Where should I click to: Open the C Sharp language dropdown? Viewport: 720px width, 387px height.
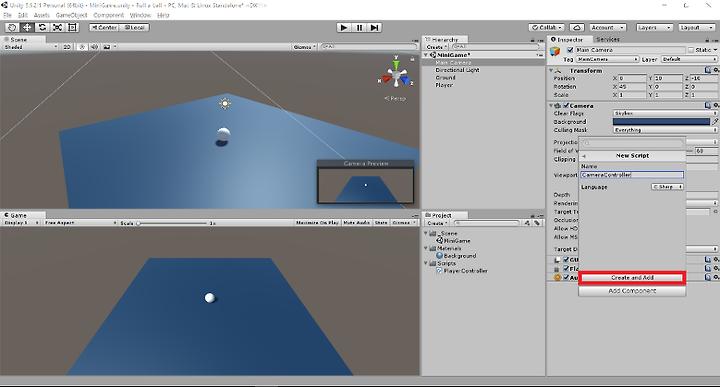(x=668, y=187)
